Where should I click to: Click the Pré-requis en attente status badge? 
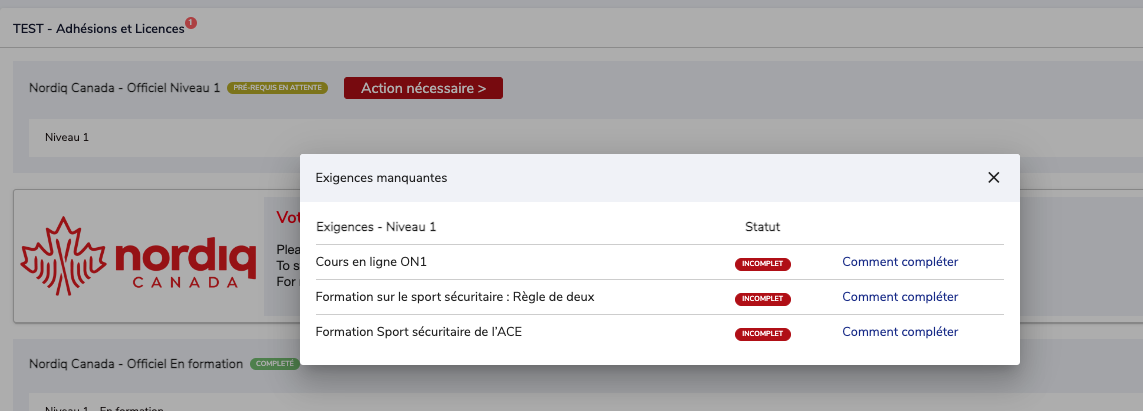pyautogui.click(x=278, y=88)
